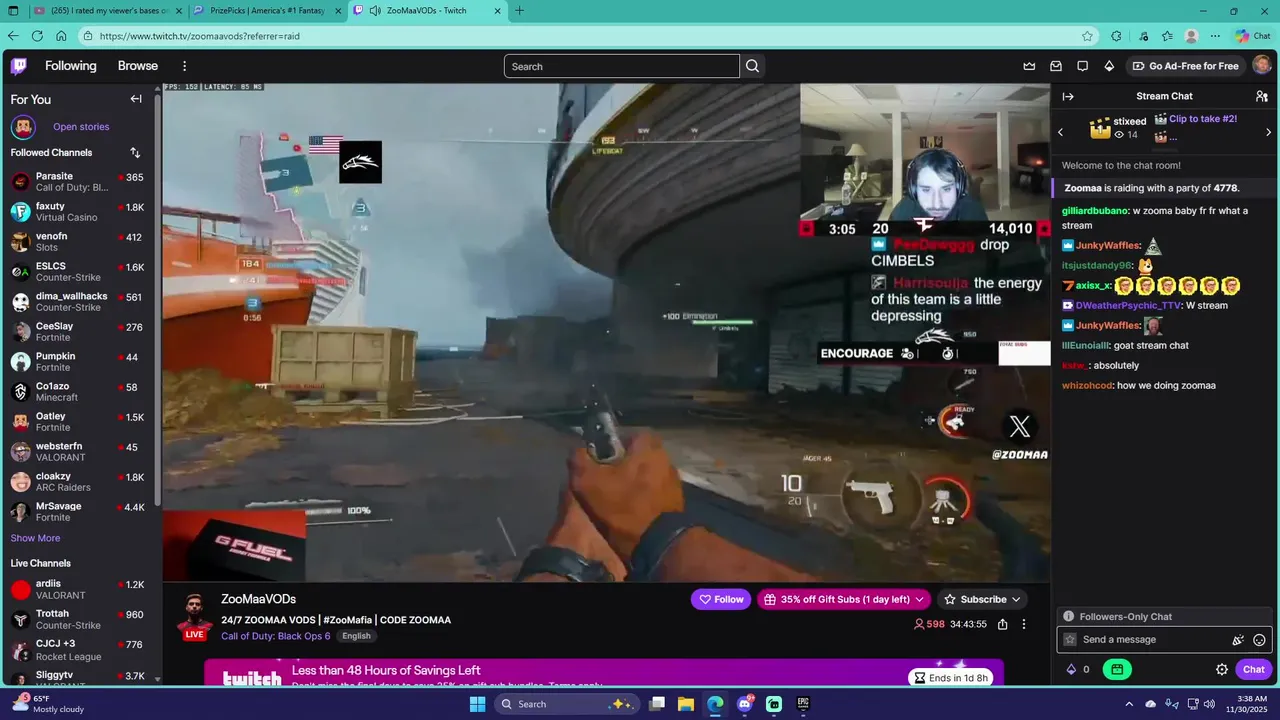Open stories link in sidebar

click(81, 127)
